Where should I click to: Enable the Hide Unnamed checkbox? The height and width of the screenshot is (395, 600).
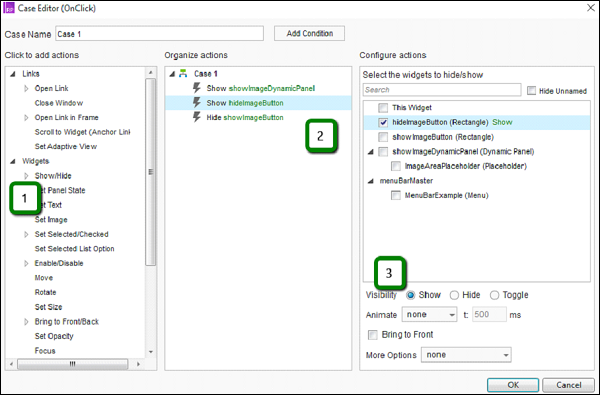[x=531, y=91]
